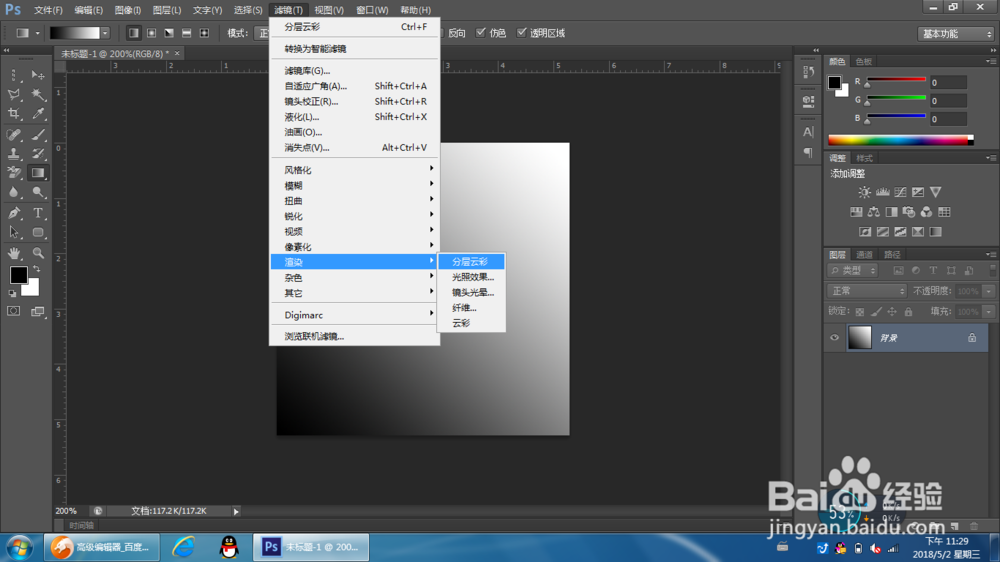Image resolution: width=1000 pixels, height=562 pixels.
Task: Choose 云彩 in the render submenu
Action: [x=471, y=323]
